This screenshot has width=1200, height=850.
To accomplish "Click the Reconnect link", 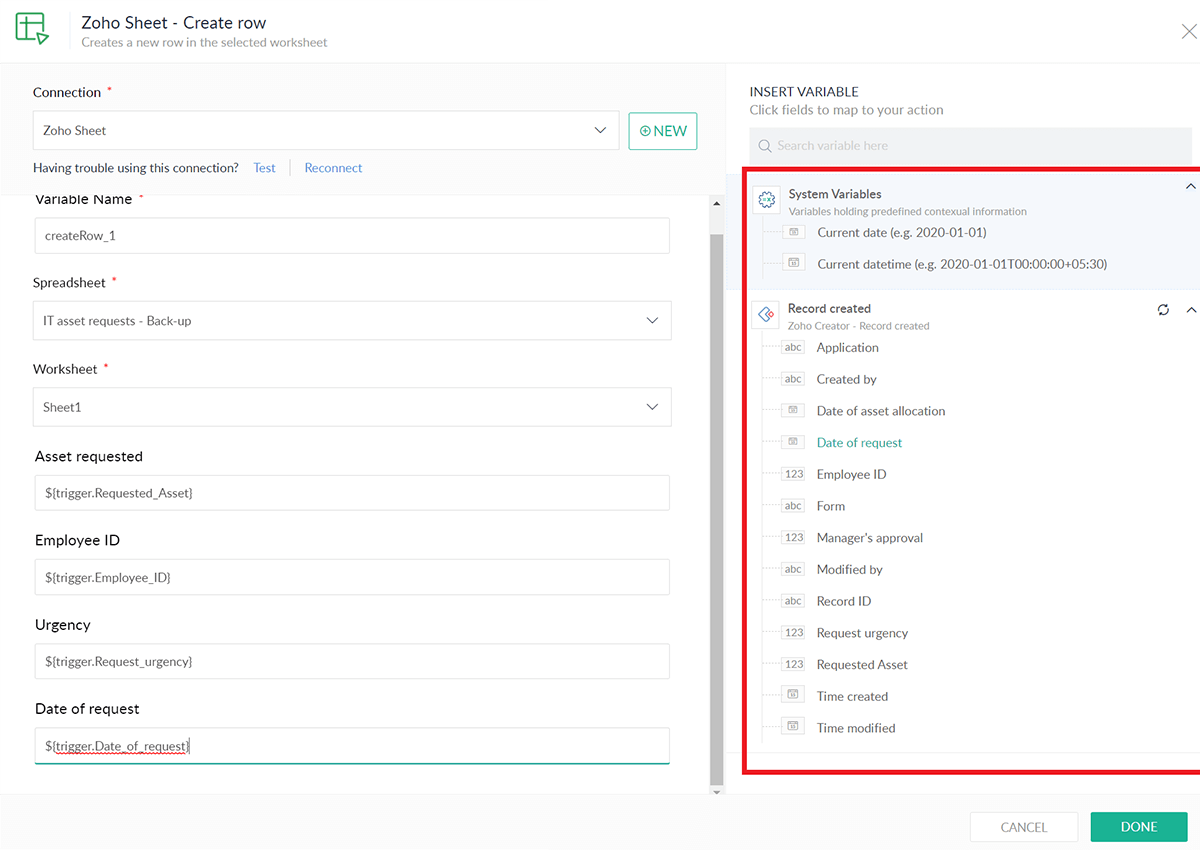I will click(333, 168).
